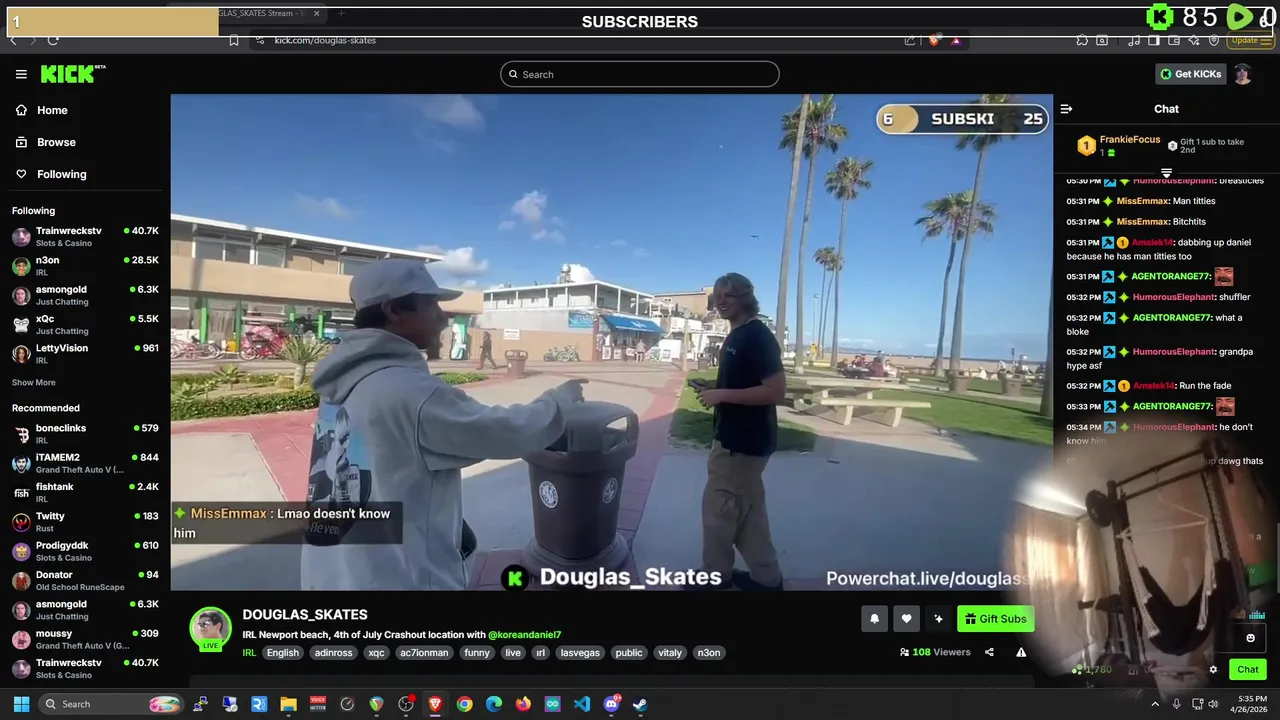Click the Windows taskbar Search box
This screenshot has height=720, width=1280.
pyautogui.click(x=112, y=704)
